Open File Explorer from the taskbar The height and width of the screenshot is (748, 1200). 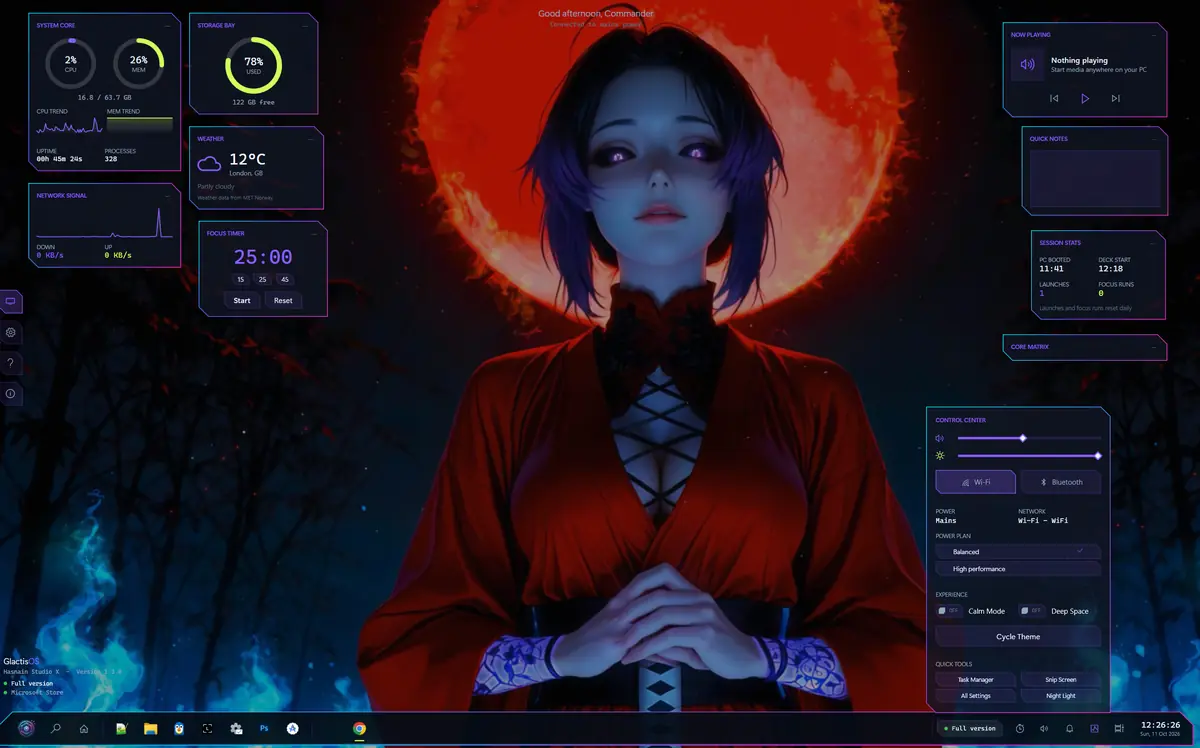pos(150,728)
